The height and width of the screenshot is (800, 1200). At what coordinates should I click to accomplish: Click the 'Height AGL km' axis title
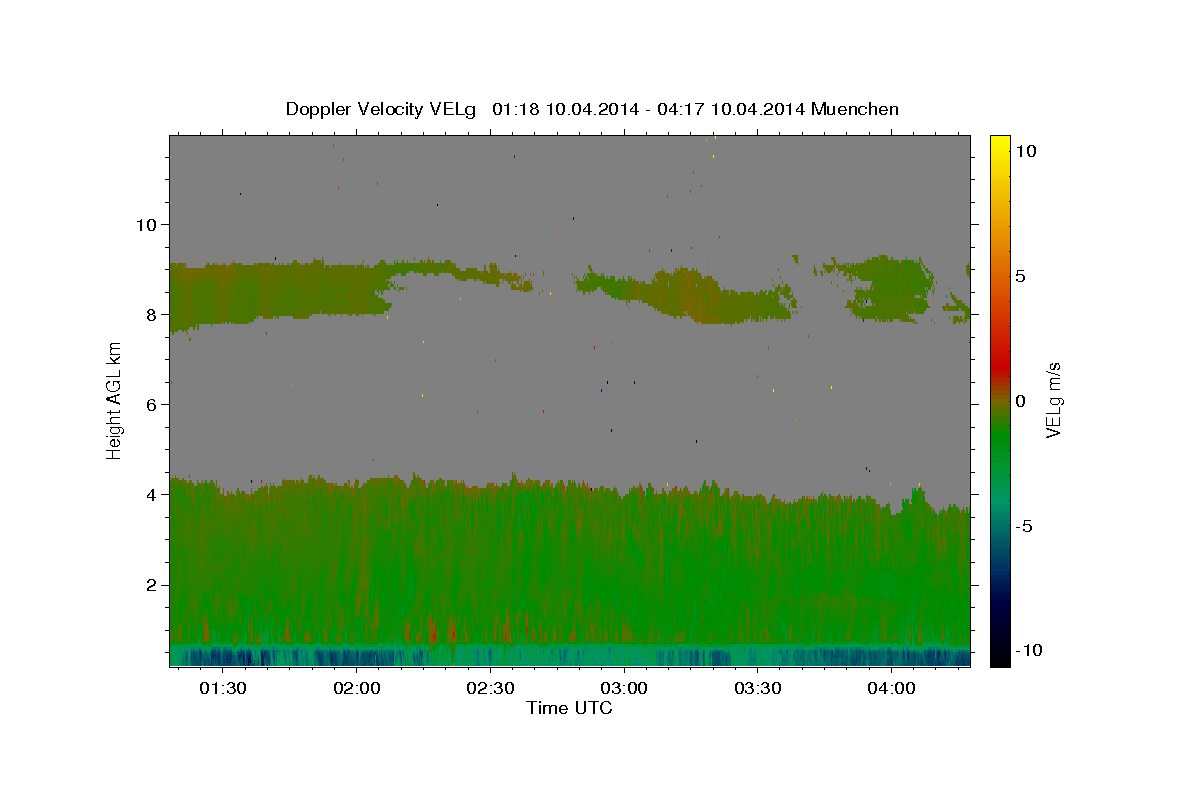[115, 400]
